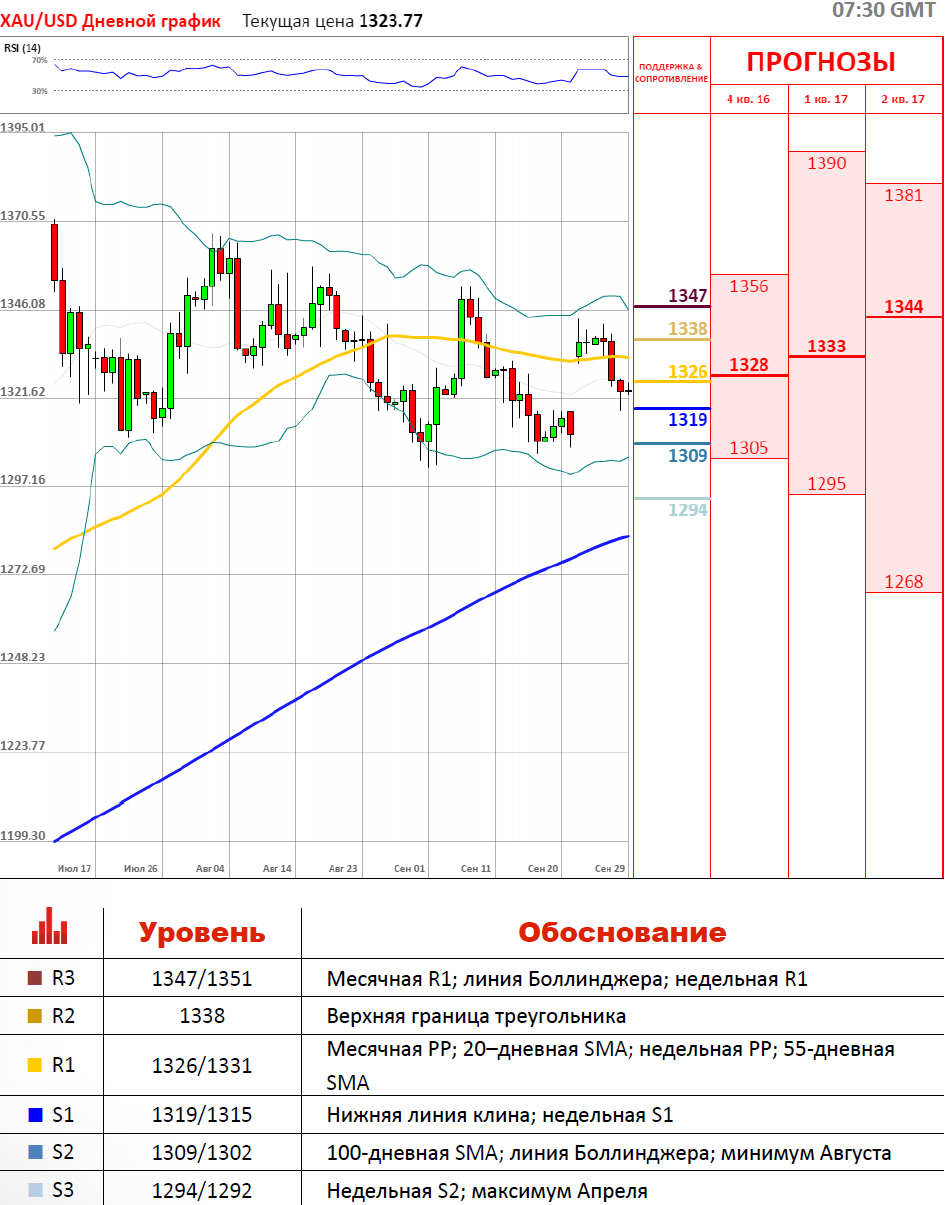Click the 'Поддержка & Сопротивление' column header

pos(671,72)
